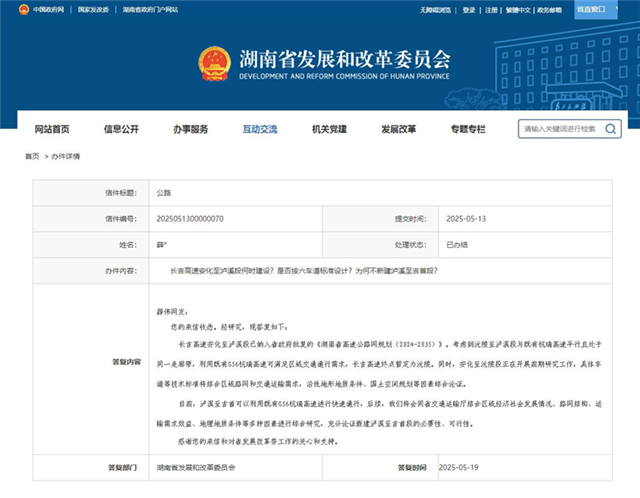Go to 网站首页 menu item
This screenshot has width=640, height=498.
[52, 129]
